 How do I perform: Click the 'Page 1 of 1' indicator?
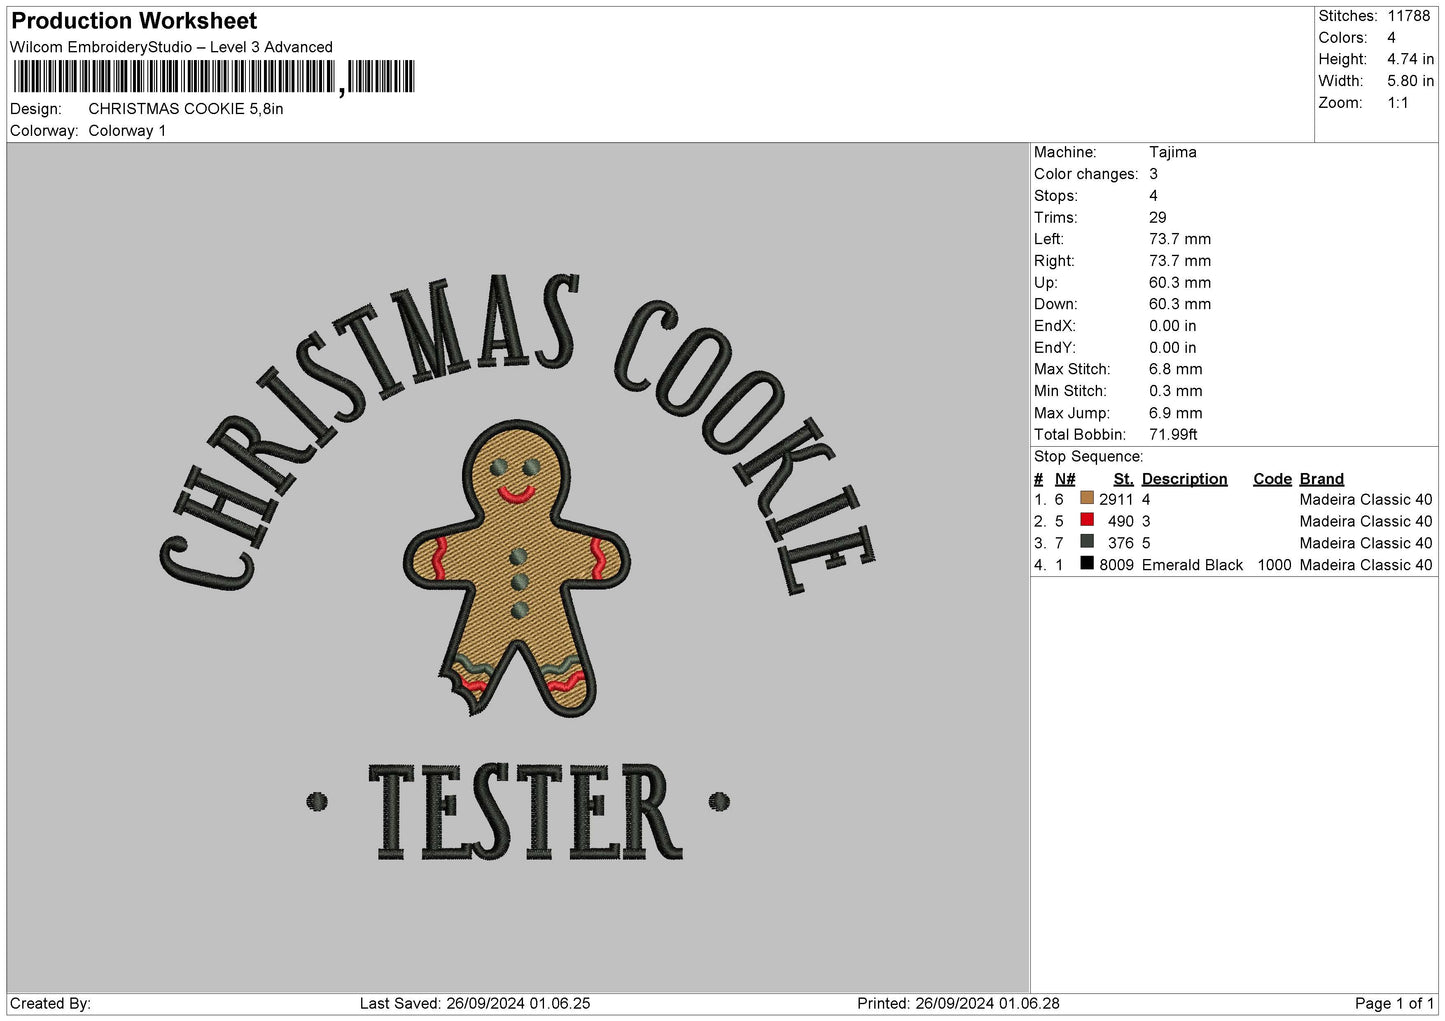1394,1003
